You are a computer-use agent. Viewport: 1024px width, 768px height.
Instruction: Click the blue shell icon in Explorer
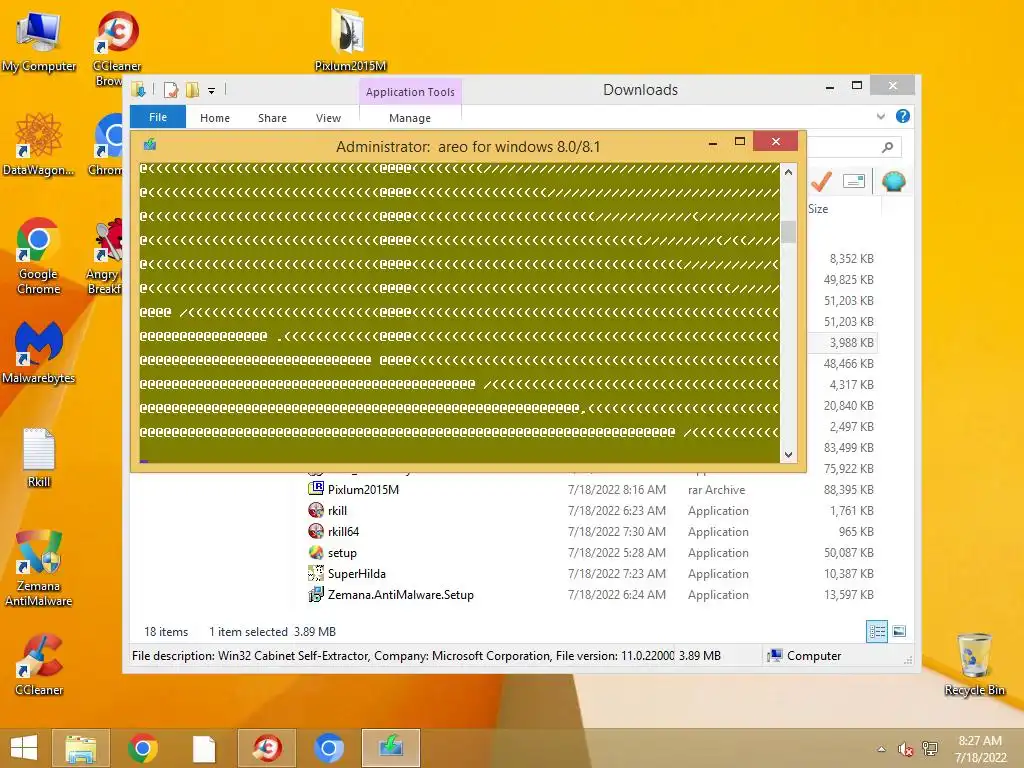[x=893, y=181]
